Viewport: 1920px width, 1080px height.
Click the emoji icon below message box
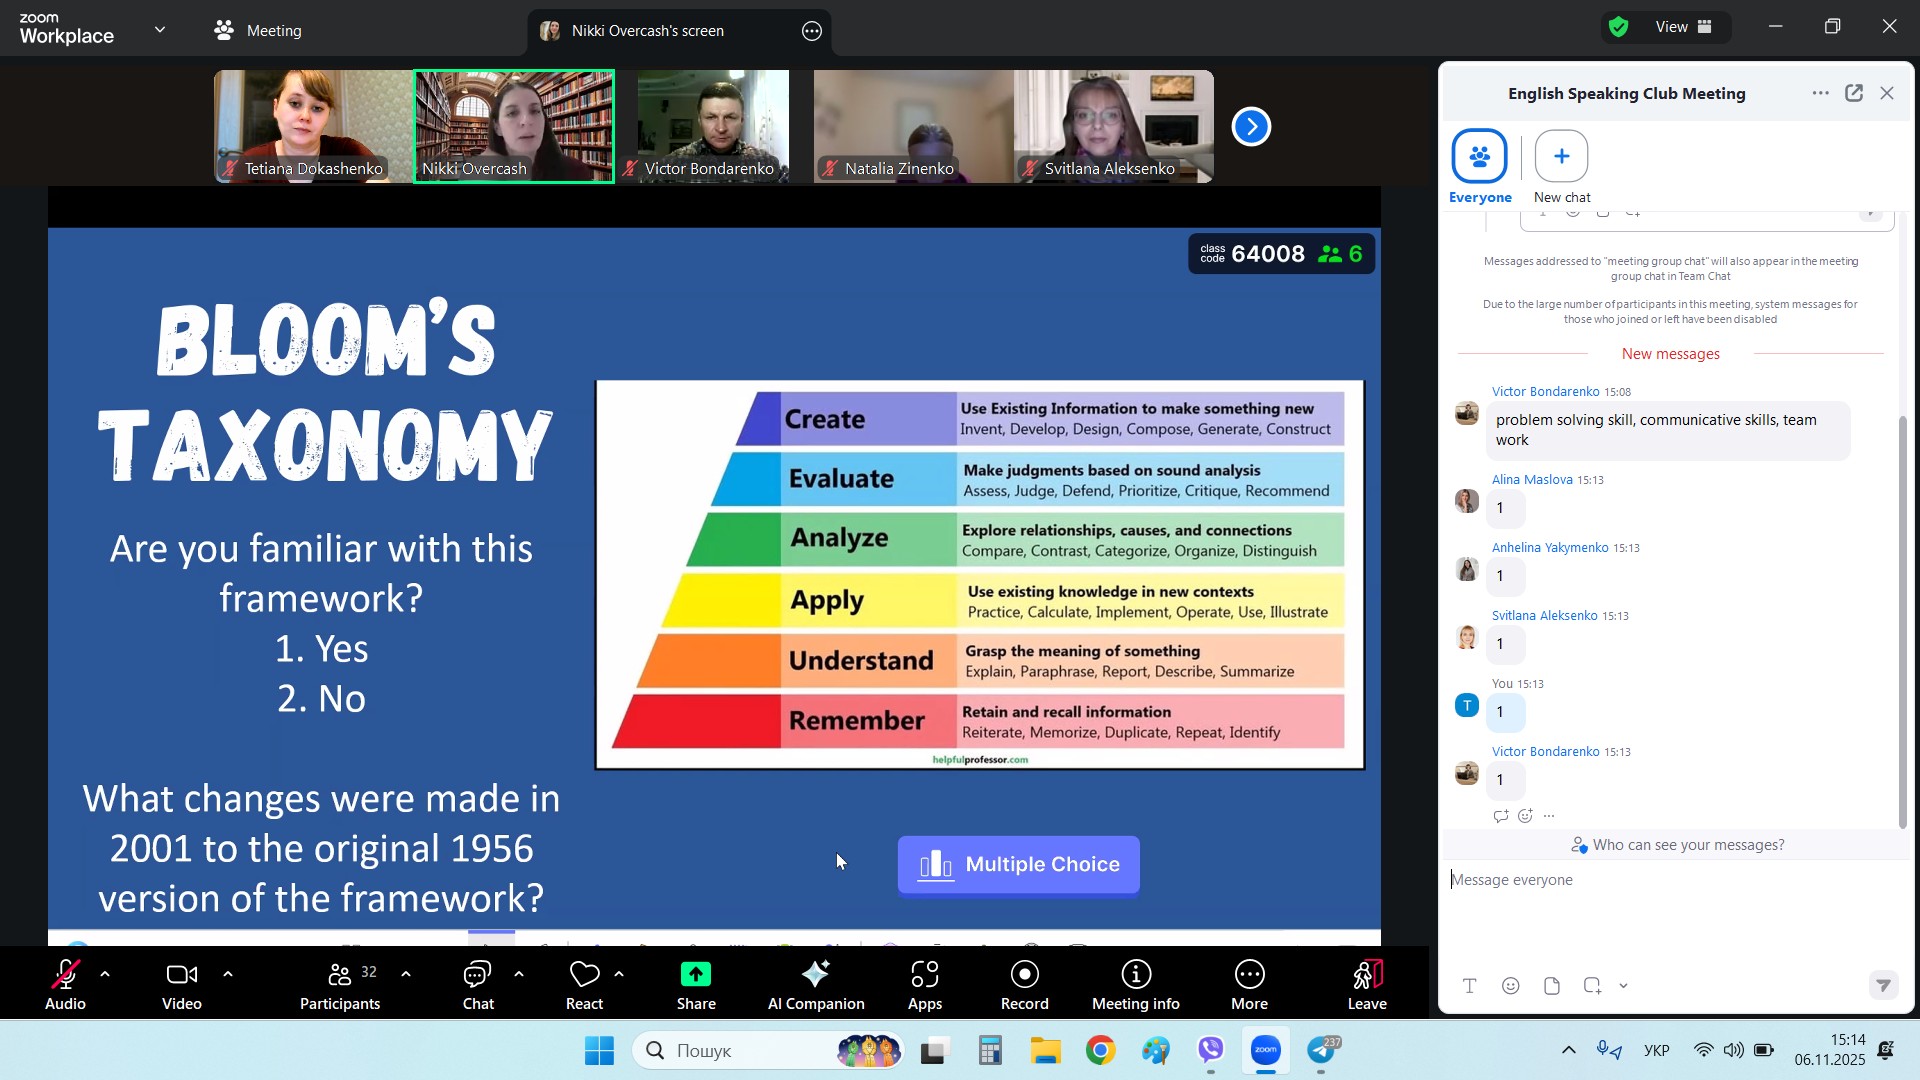1510,986
